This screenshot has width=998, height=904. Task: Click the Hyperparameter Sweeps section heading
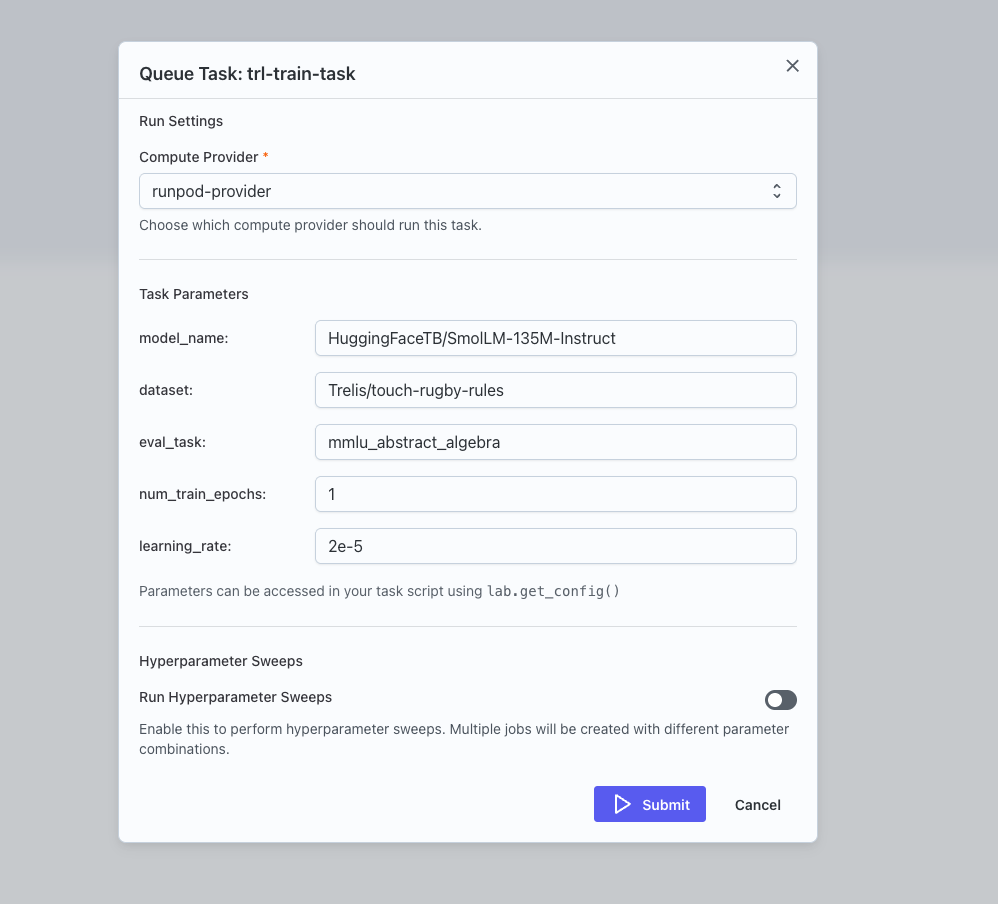click(219, 661)
